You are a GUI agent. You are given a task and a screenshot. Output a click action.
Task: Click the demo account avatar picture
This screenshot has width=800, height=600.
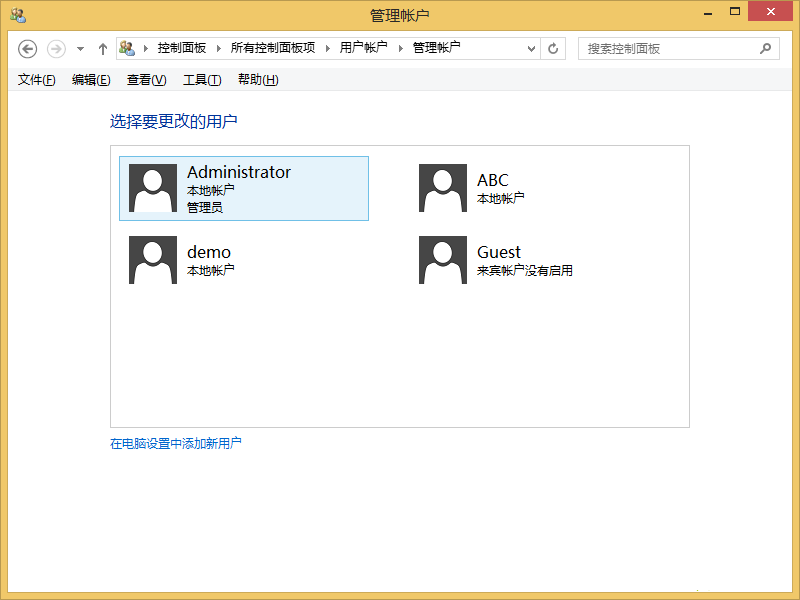click(x=152, y=259)
